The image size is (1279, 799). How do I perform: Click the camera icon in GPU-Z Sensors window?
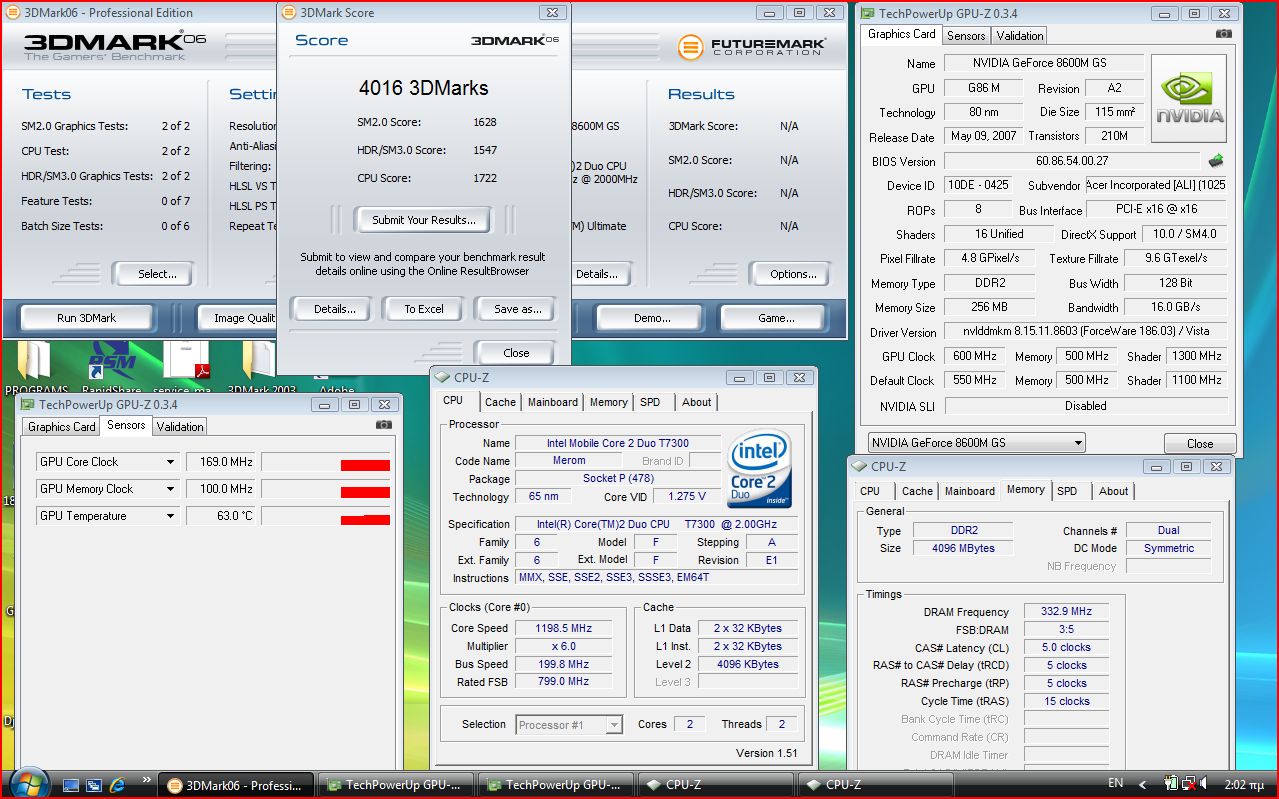pos(383,425)
